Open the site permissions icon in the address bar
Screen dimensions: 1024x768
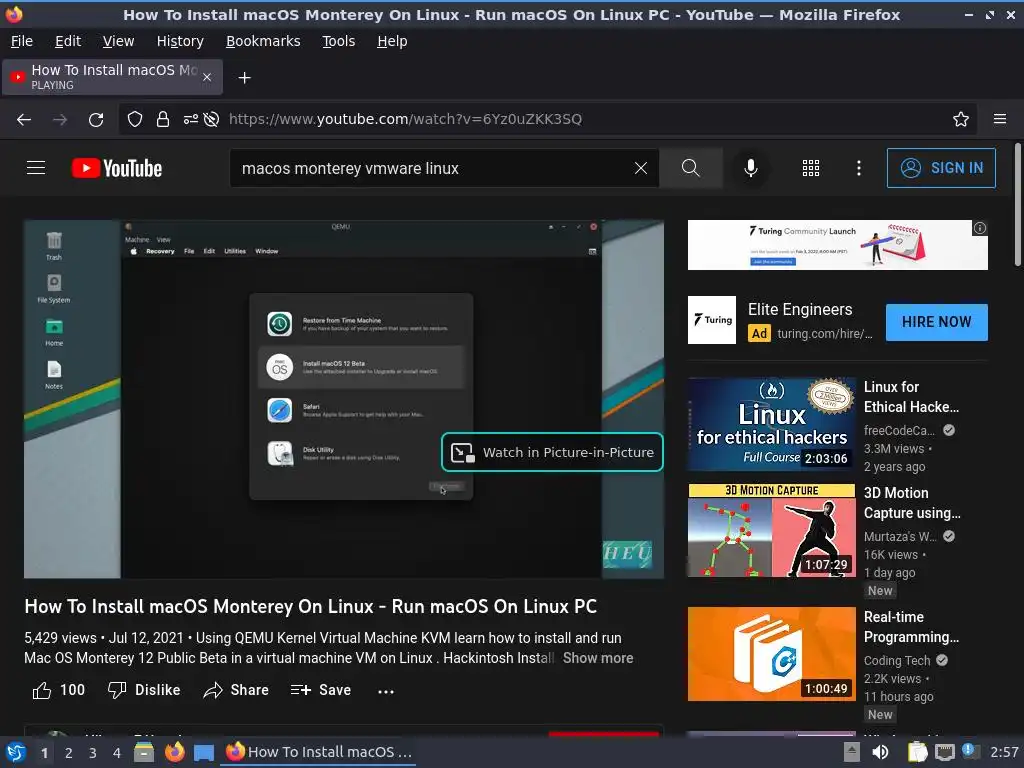point(190,120)
